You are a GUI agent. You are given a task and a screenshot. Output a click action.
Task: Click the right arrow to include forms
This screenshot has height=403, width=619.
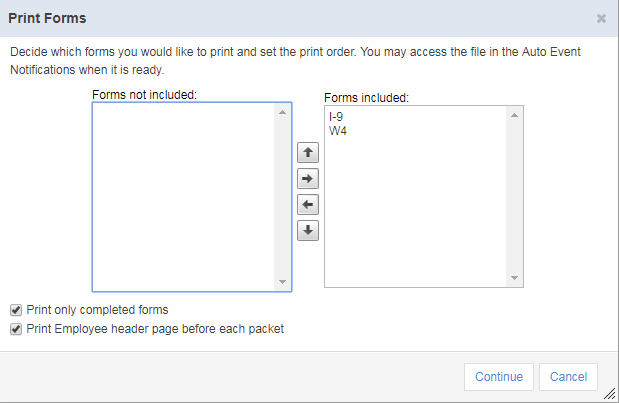coord(308,179)
